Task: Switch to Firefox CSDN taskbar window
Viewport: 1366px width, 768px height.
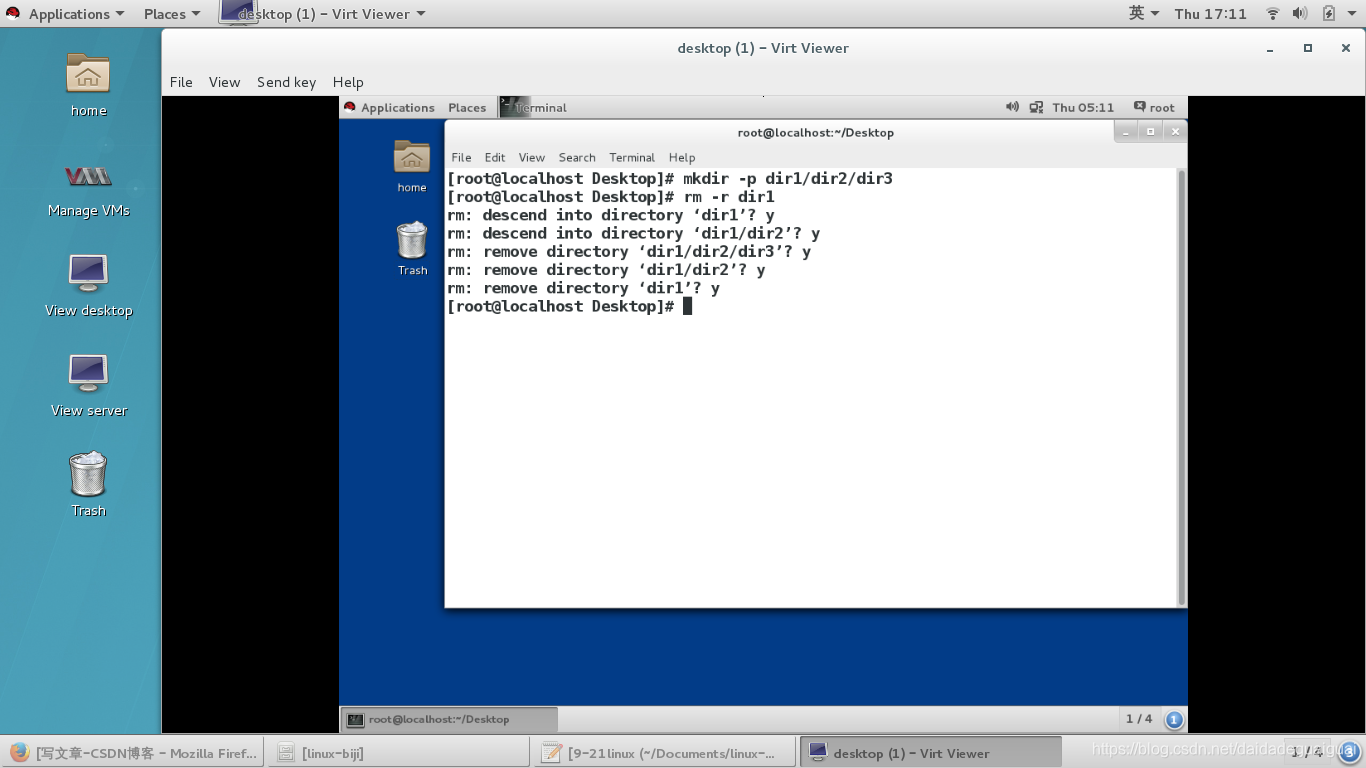Action: click(x=132, y=752)
